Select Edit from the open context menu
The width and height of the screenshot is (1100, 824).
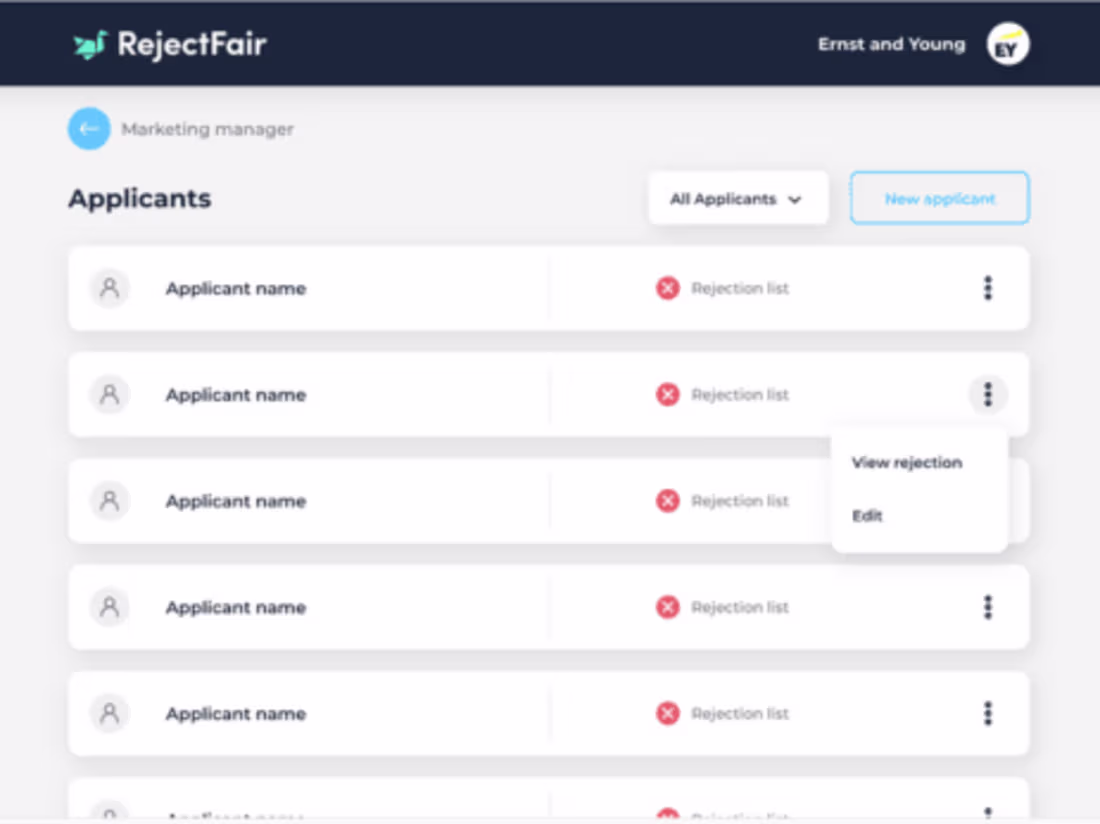(867, 516)
